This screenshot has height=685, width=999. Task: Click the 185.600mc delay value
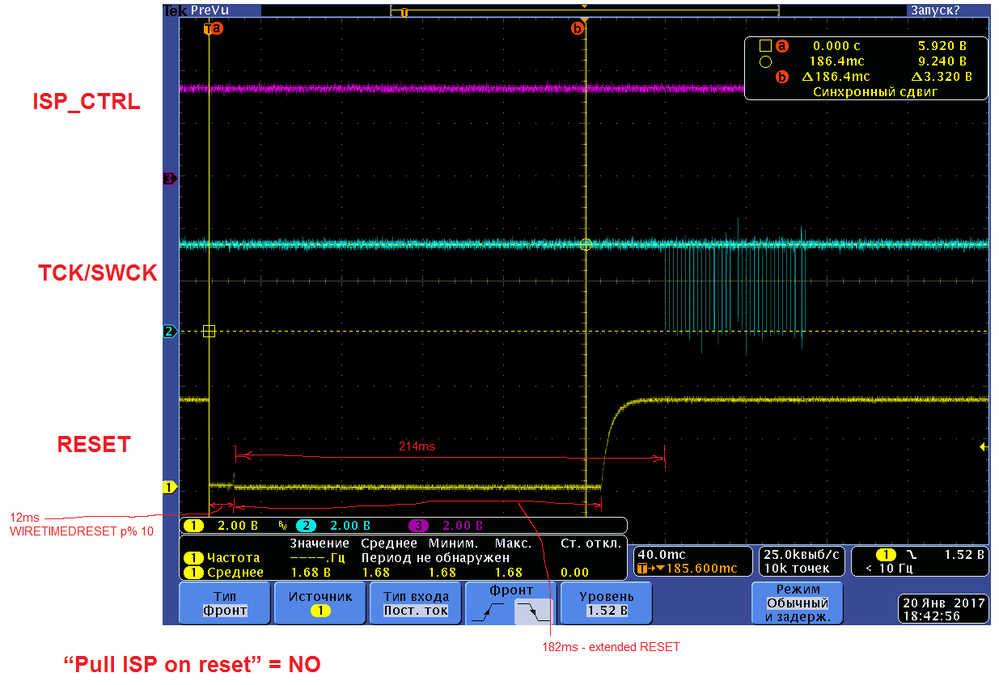(x=701, y=568)
